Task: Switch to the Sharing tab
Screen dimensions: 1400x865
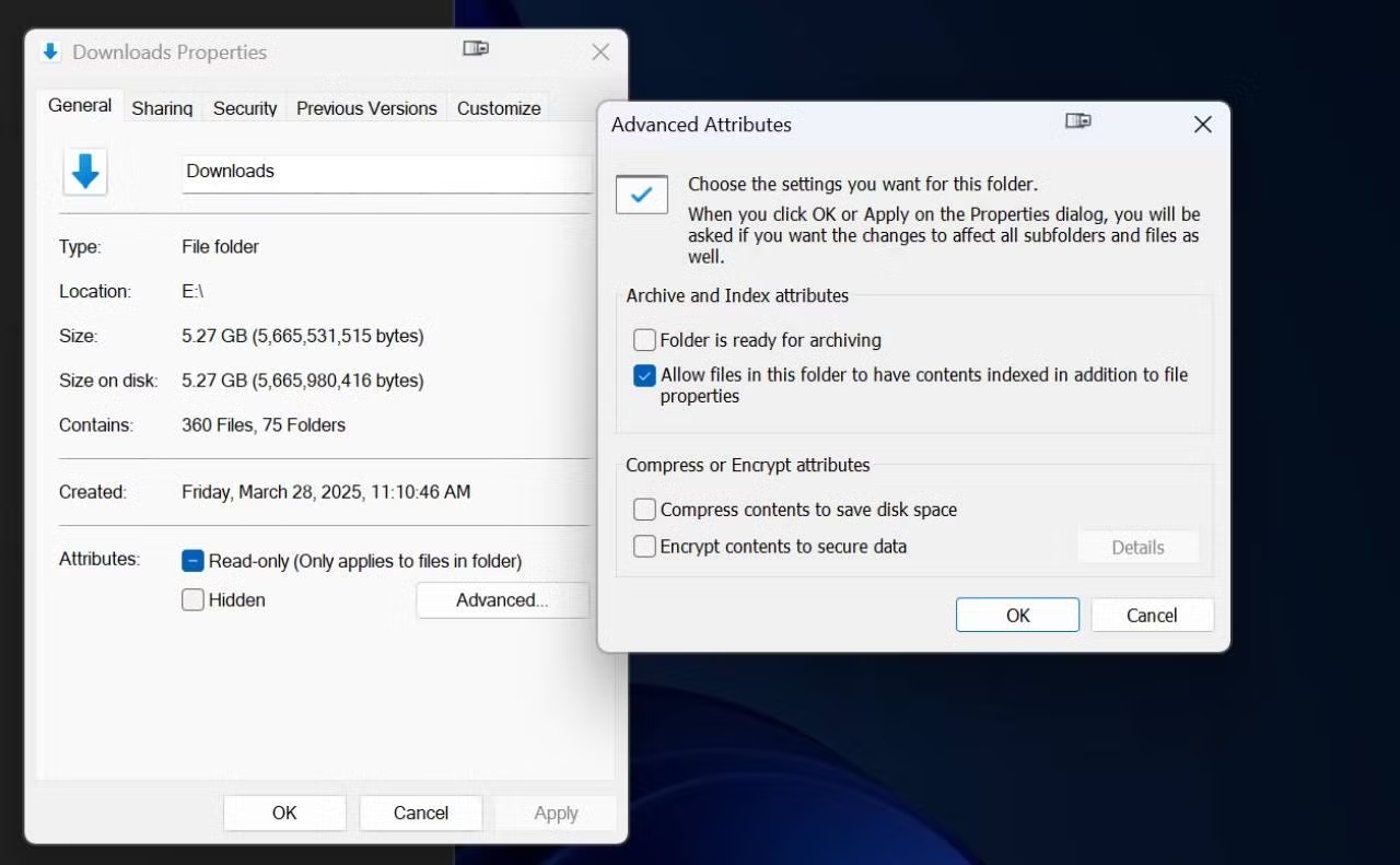Action: coord(161,107)
